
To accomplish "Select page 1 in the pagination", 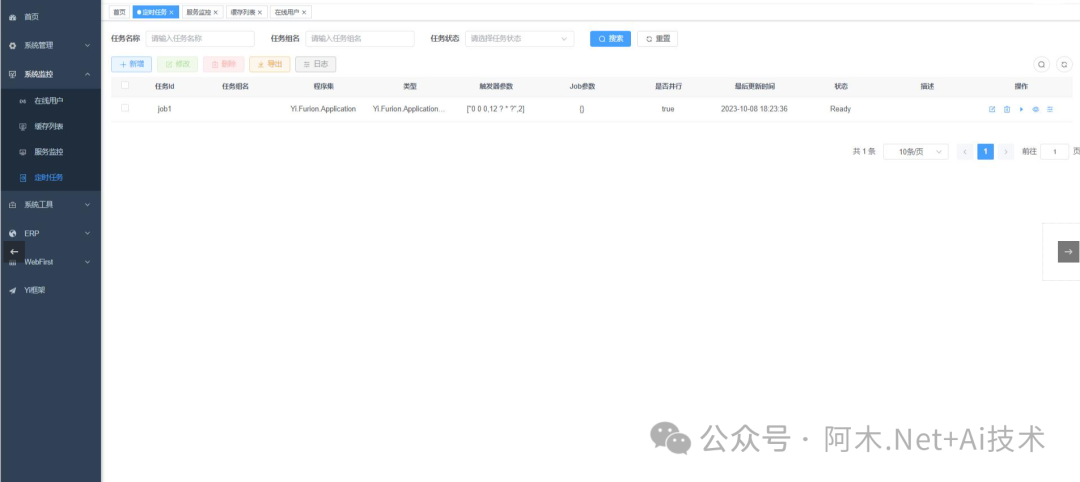I will point(986,151).
